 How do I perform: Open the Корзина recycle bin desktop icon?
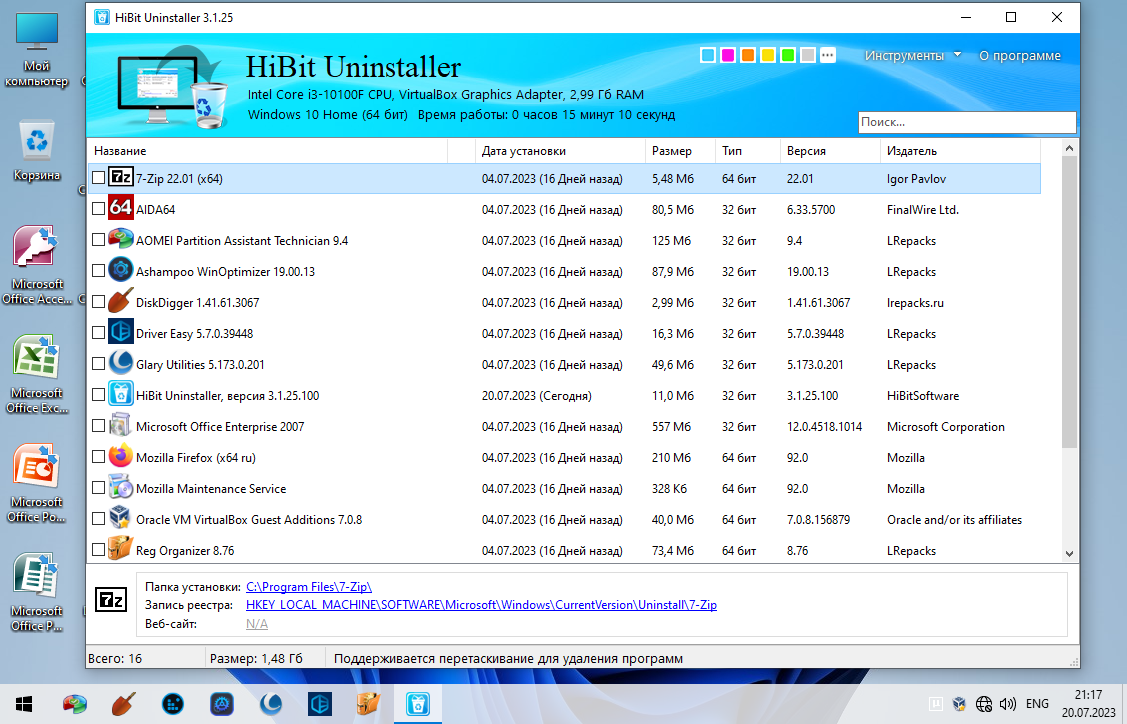point(37,150)
